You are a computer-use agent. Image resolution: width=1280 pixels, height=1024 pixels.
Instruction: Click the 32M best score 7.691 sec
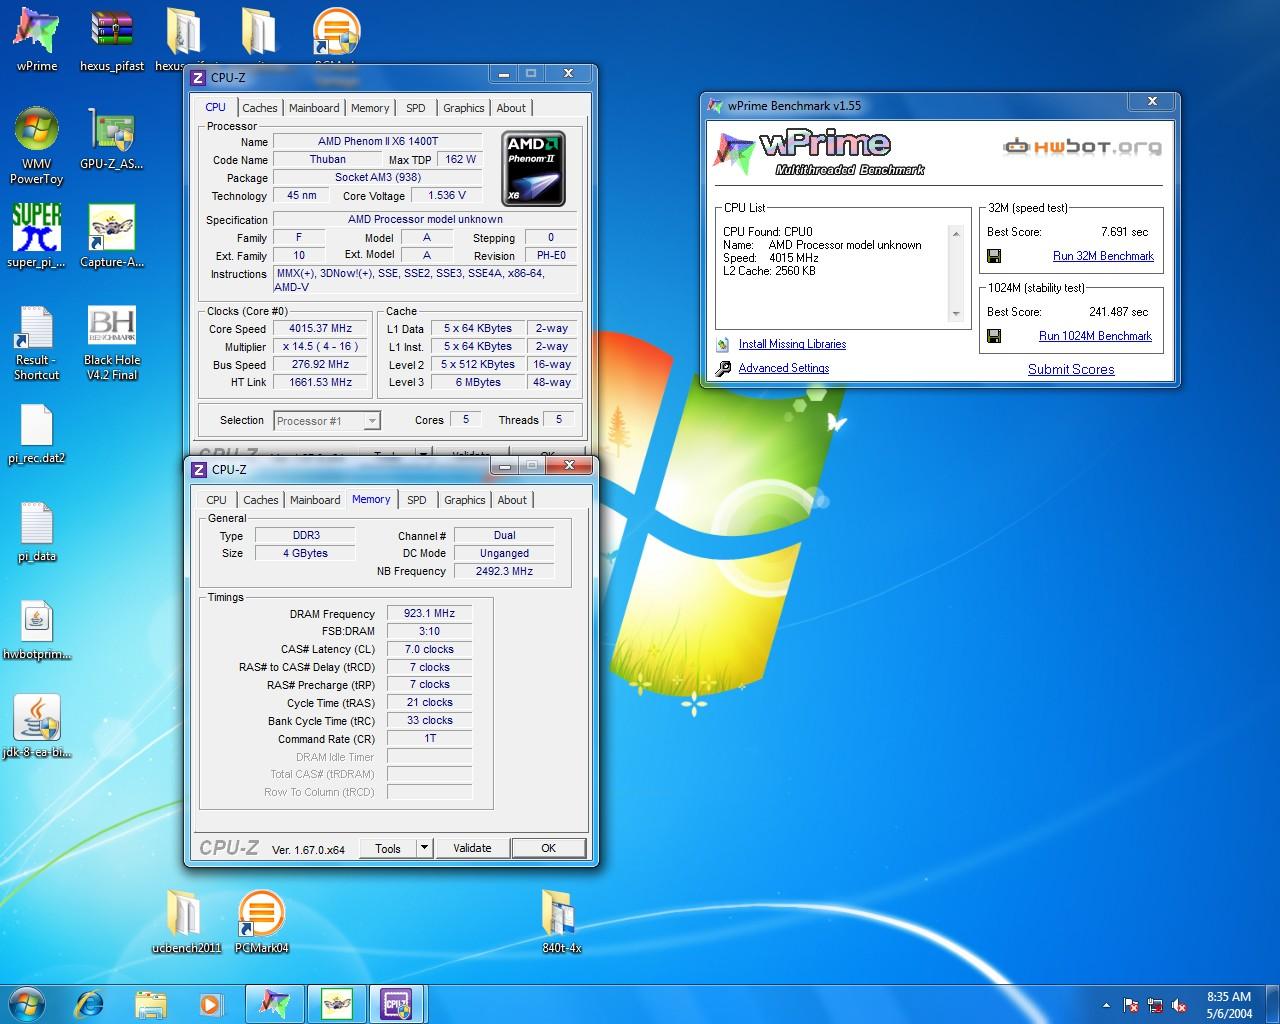pos(1124,232)
